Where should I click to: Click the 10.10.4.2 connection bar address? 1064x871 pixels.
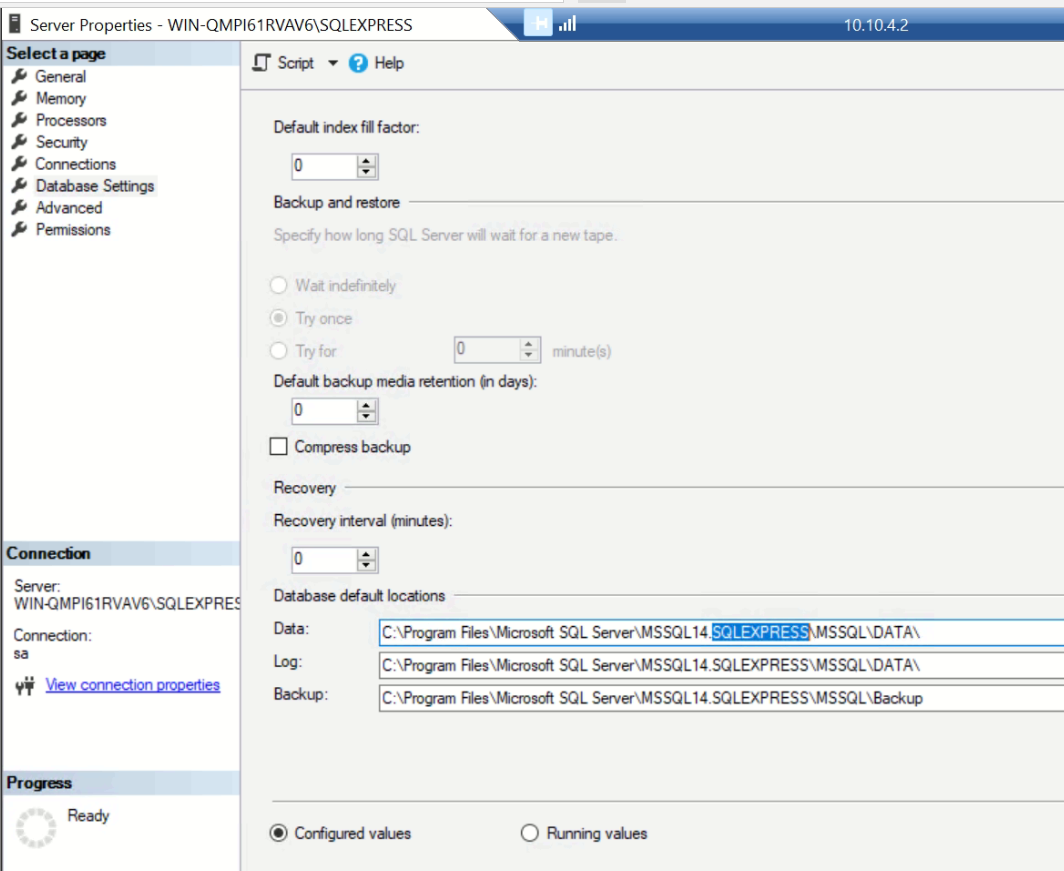(875, 25)
